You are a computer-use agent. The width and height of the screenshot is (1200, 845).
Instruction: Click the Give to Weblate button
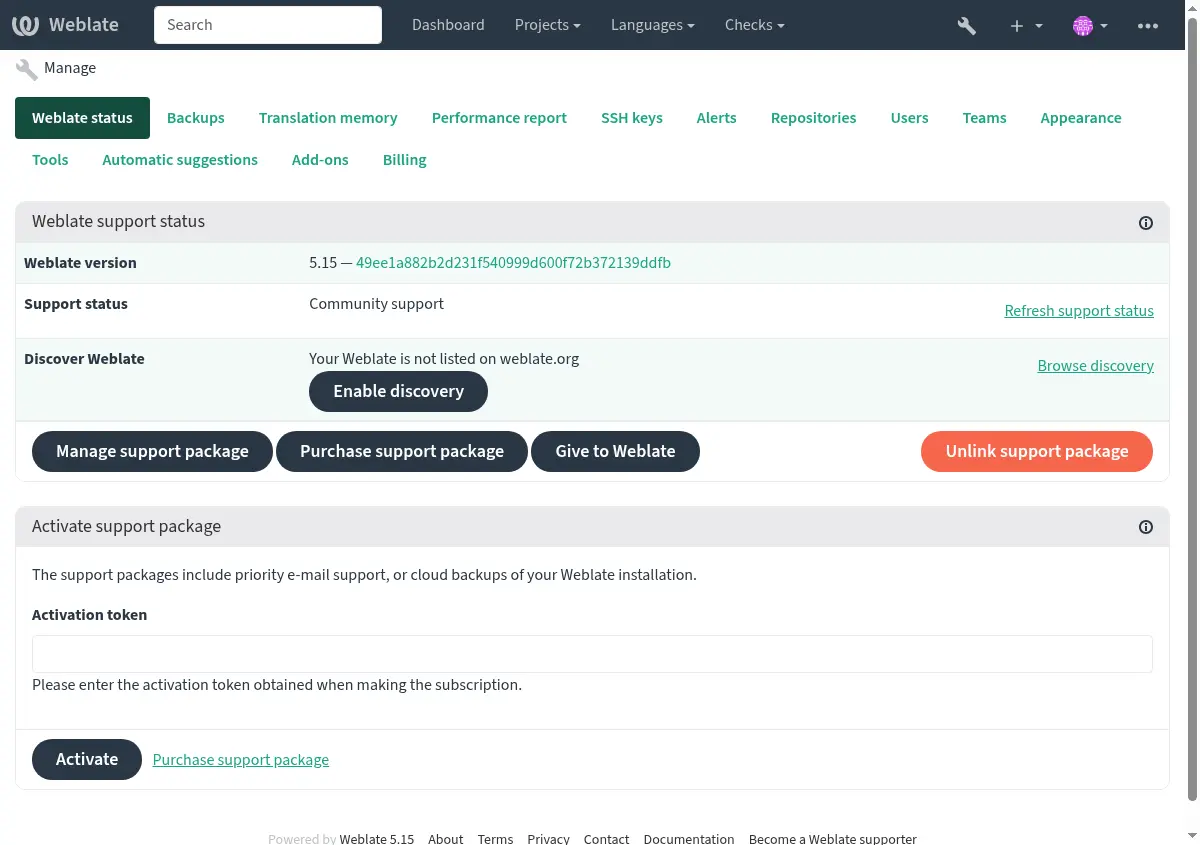pyautogui.click(x=615, y=452)
